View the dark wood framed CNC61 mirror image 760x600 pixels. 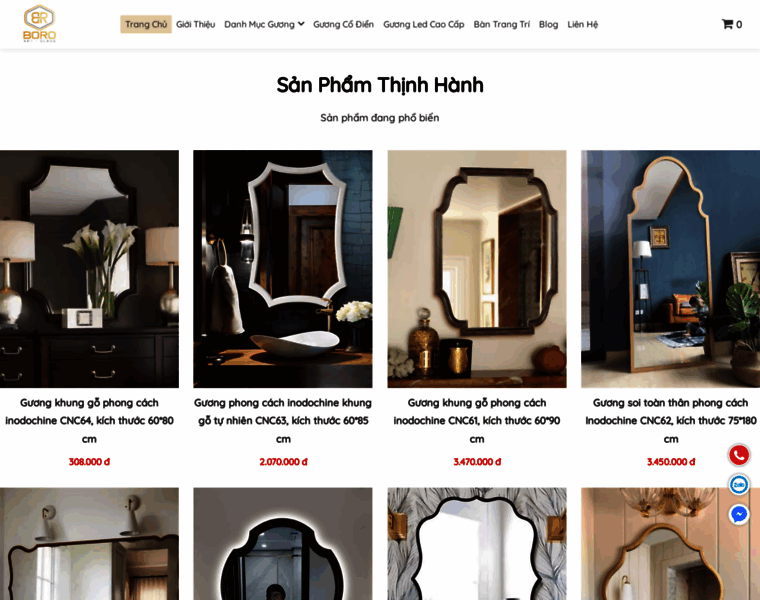[x=477, y=269]
